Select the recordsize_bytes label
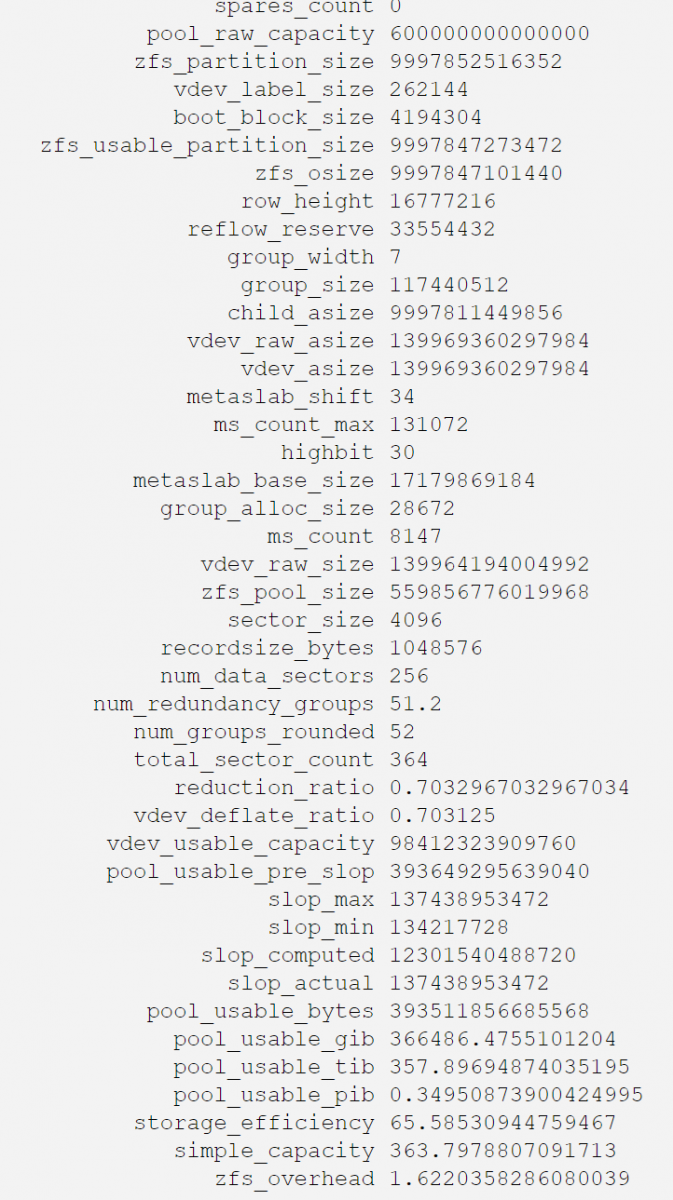This screenshot has width=673, height=1200. [268, 649]
